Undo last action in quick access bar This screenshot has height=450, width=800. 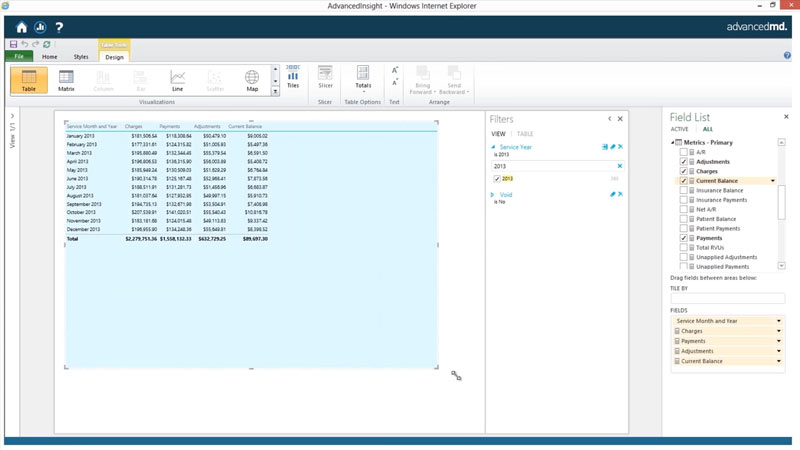pos(24,44)
